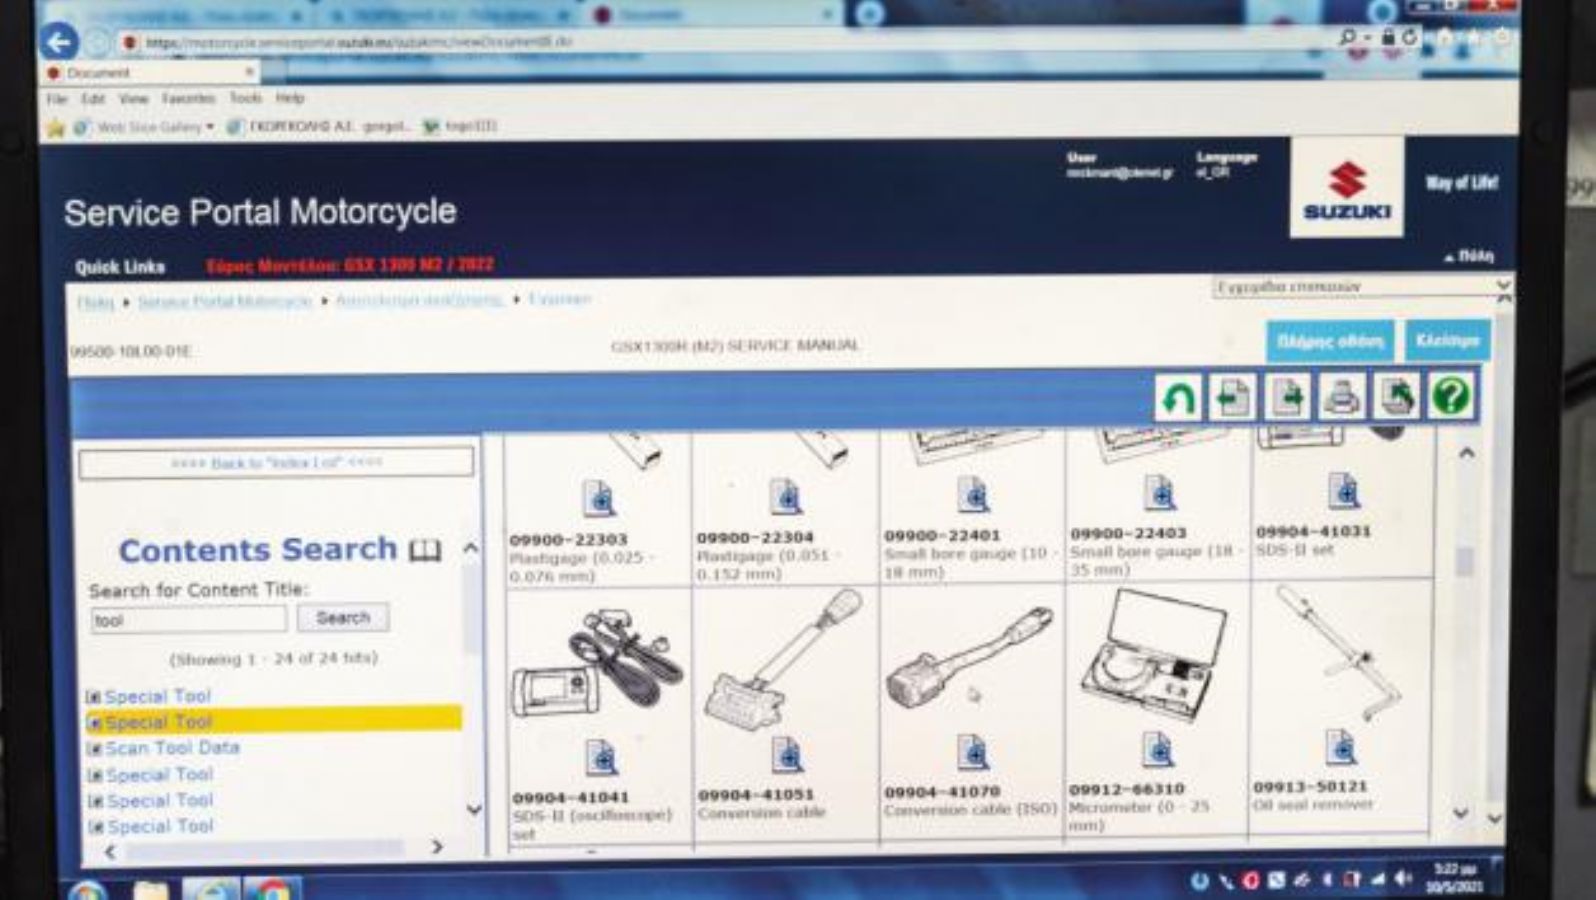Refresh the page from the address bar
The image size is (1596, 900).
click(x=1409, y=37)
